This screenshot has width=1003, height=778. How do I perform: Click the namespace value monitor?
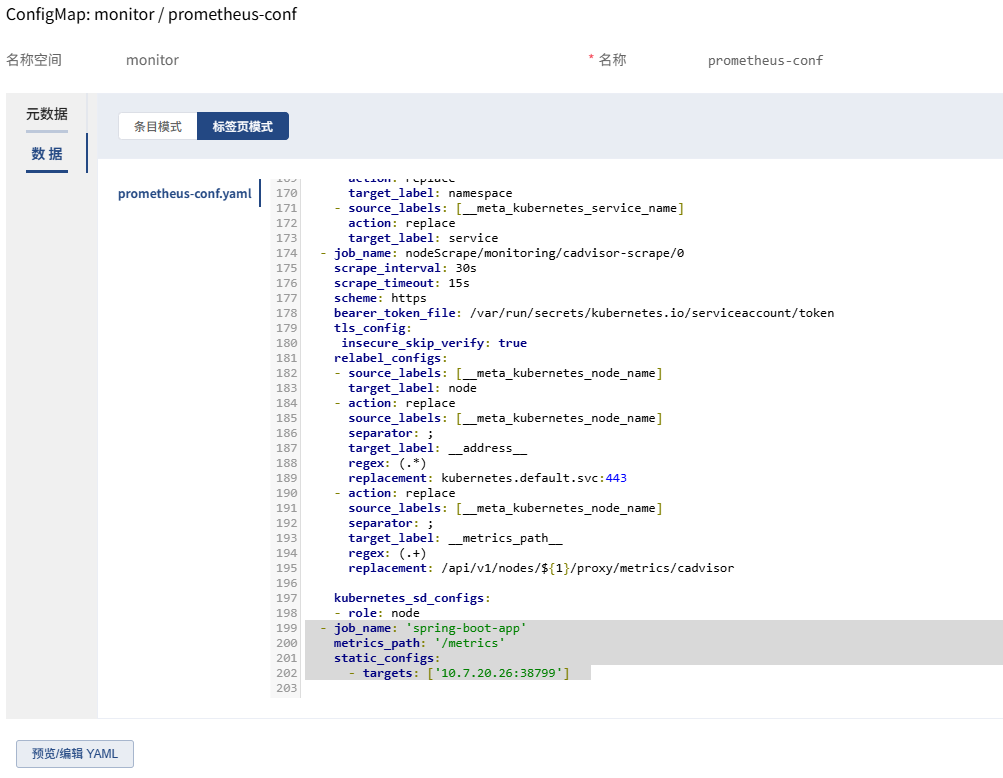pos(152,60)
